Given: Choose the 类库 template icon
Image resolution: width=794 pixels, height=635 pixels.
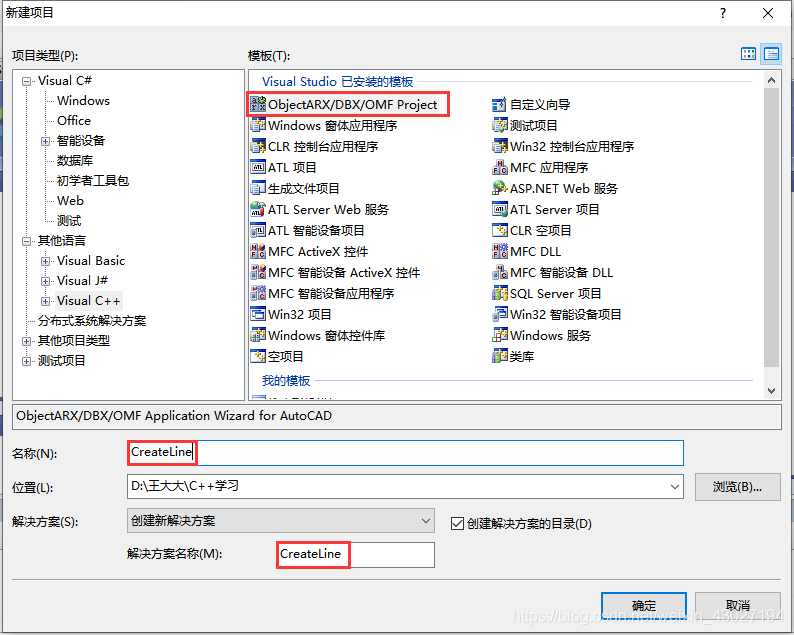Looking at the screenshot, I should click(500, 356).
